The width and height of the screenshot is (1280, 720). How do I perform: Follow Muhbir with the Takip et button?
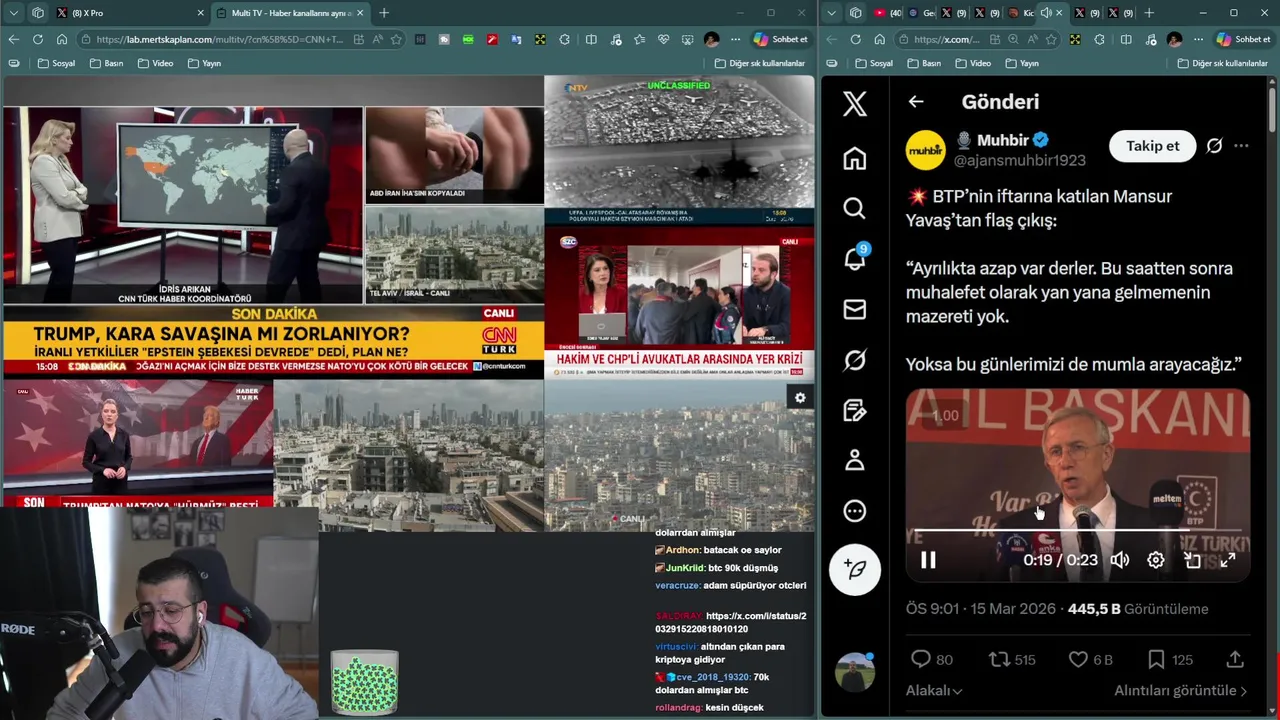pyautogui.click(x=1152, y=146)
